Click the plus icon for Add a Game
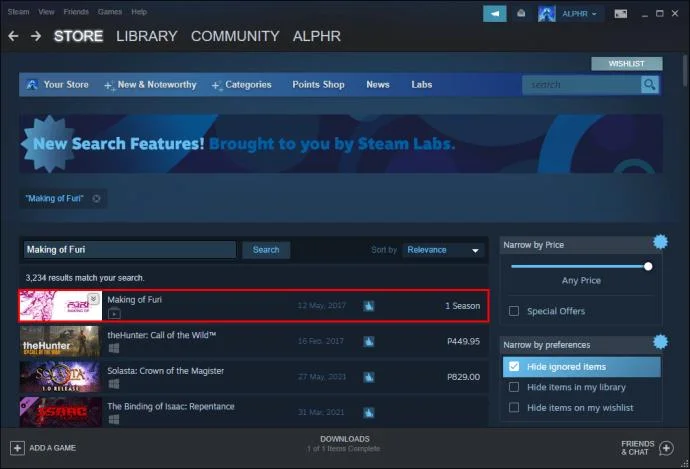 [17, 448]
